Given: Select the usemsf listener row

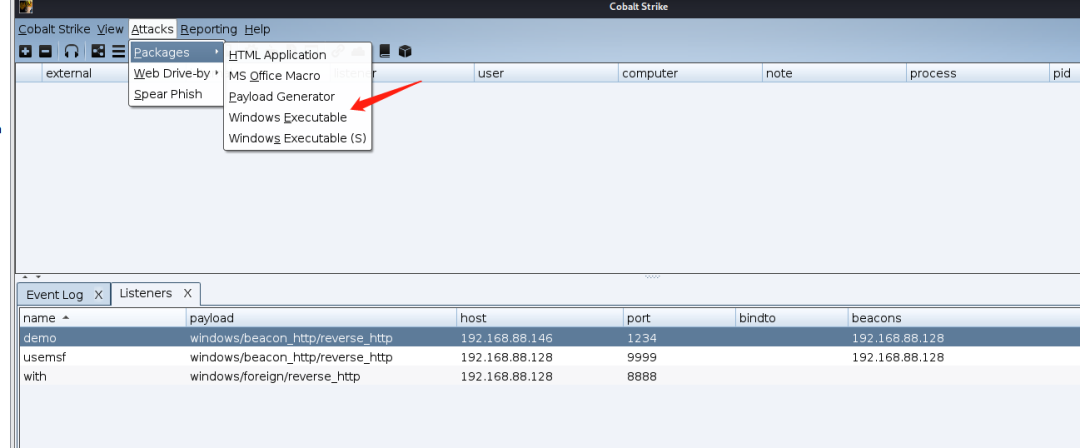Looking at the screenshot, I should point(550,357).
